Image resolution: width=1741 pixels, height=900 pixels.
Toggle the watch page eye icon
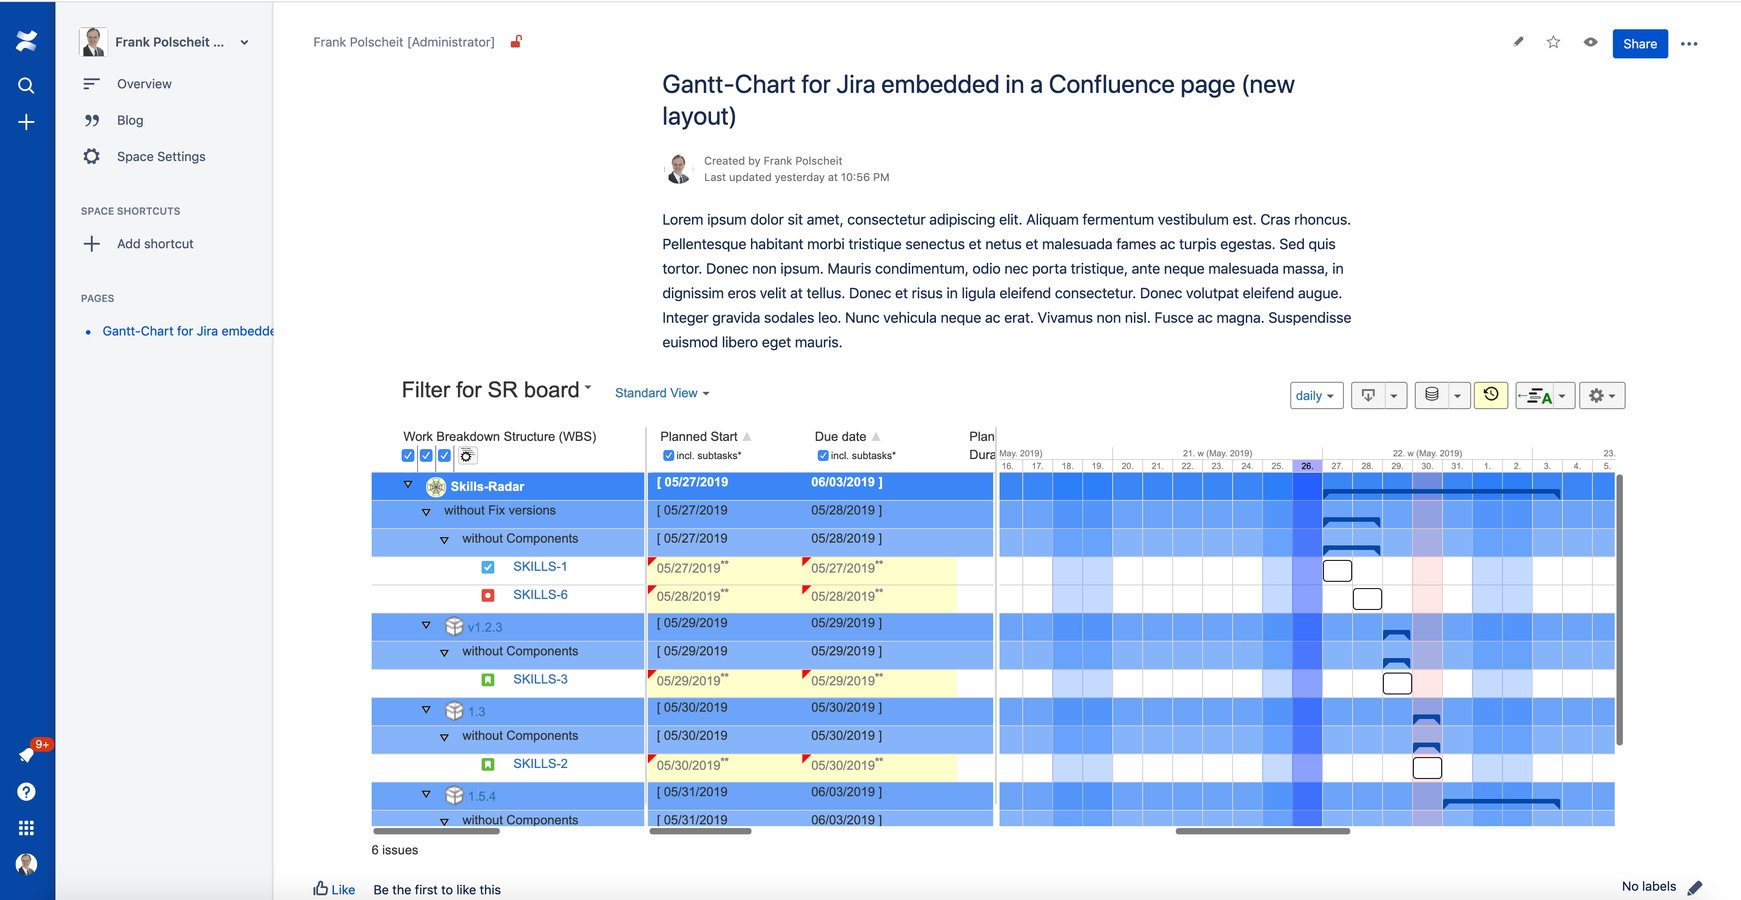point(1590,42)
